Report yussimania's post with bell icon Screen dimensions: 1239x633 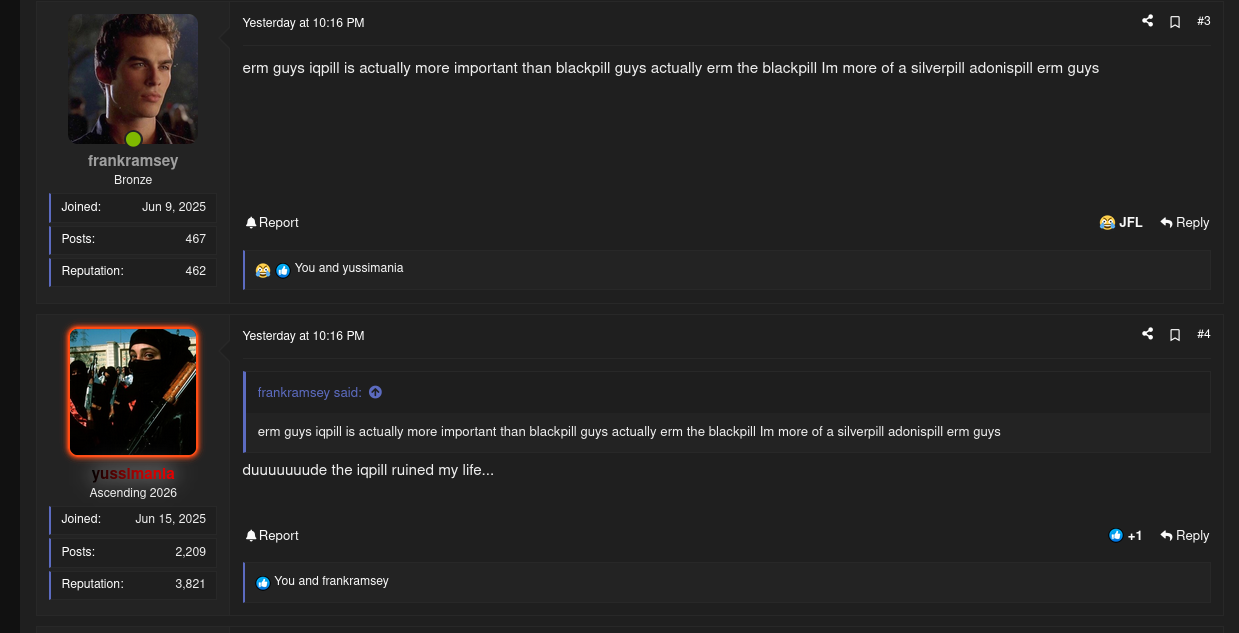pyautogui.click(x=272, y=536)
